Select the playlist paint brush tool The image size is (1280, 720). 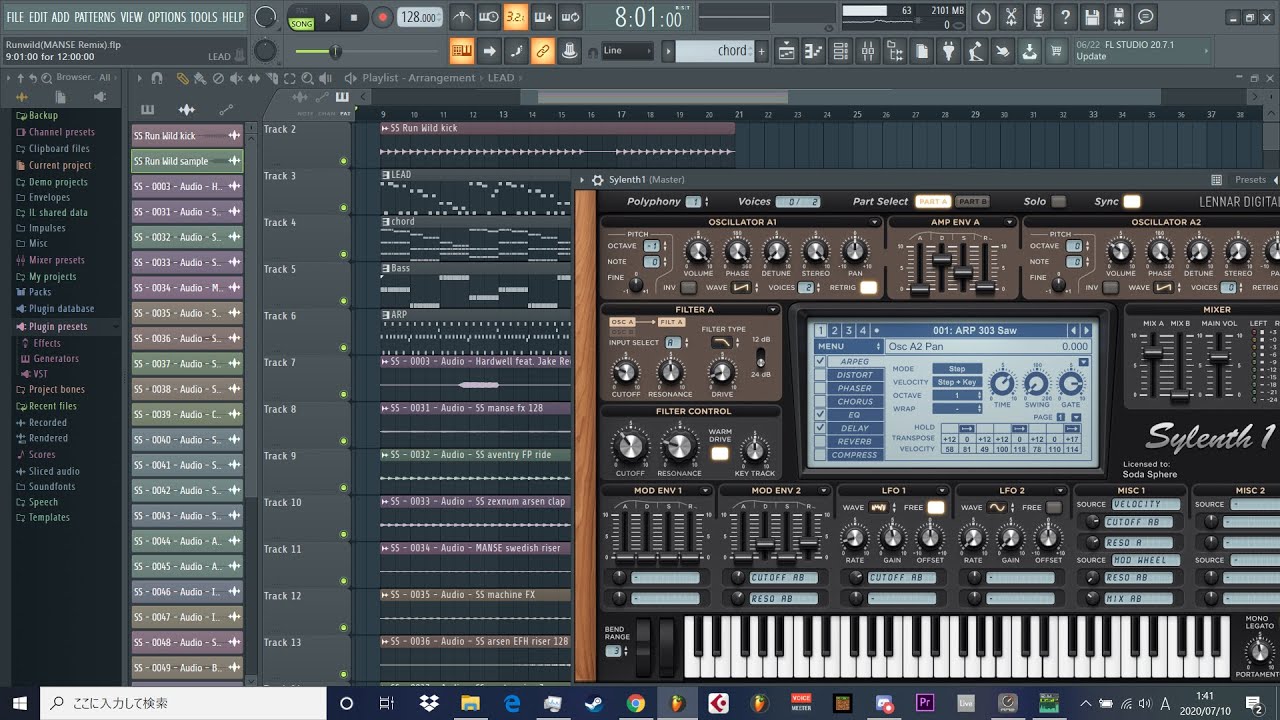(200, 78)
